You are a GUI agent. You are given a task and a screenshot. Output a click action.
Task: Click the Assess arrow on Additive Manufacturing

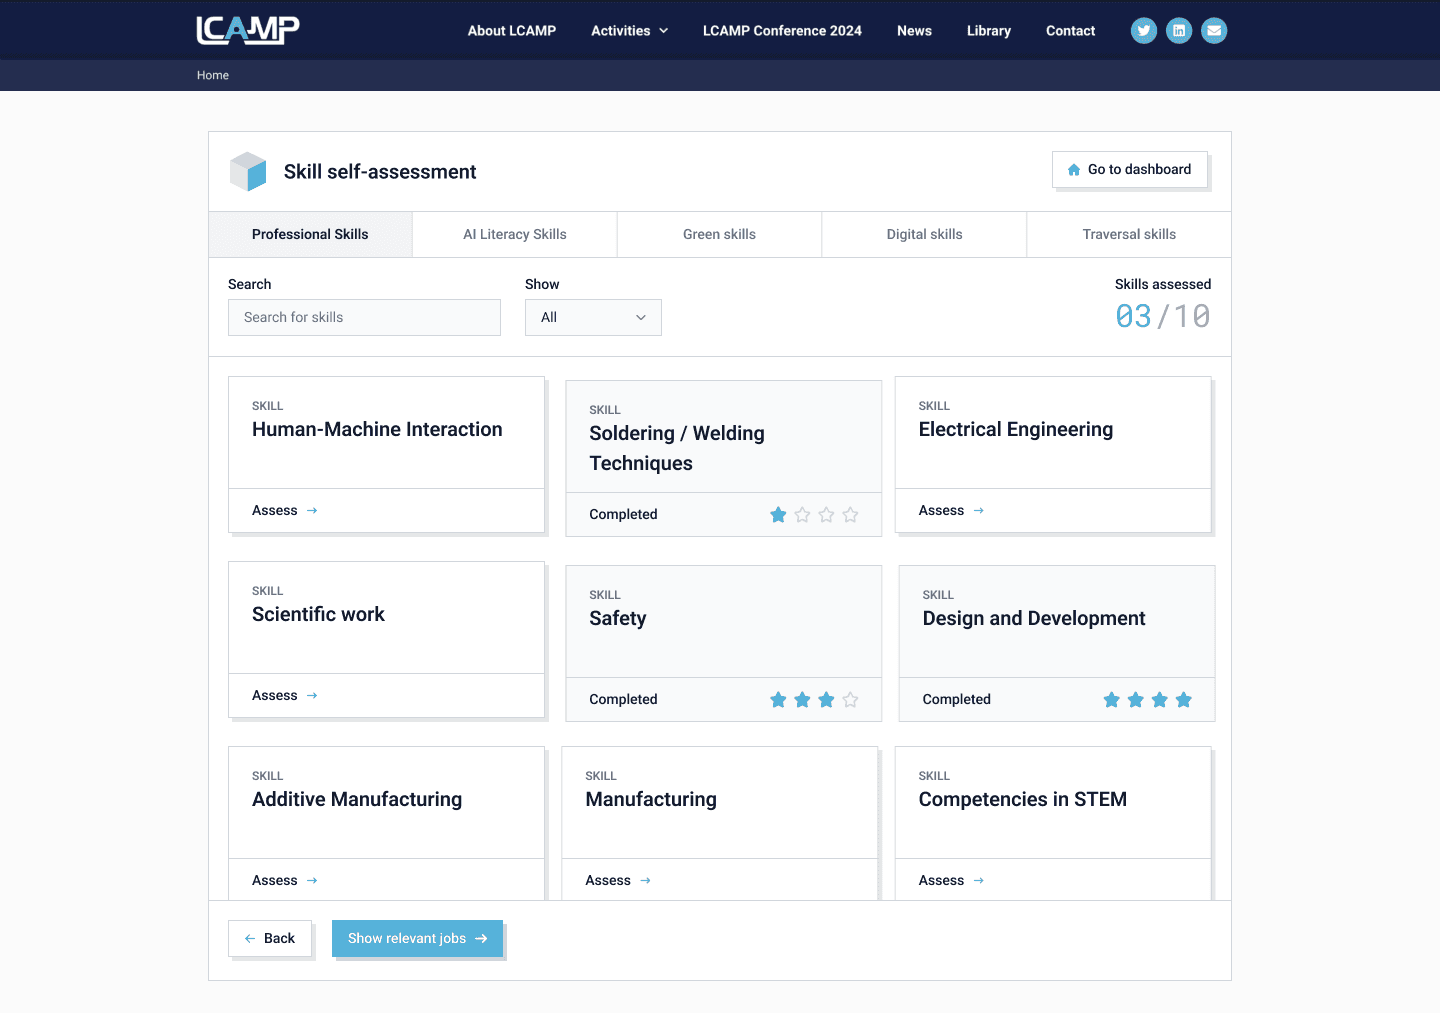[x=312, y=880]
